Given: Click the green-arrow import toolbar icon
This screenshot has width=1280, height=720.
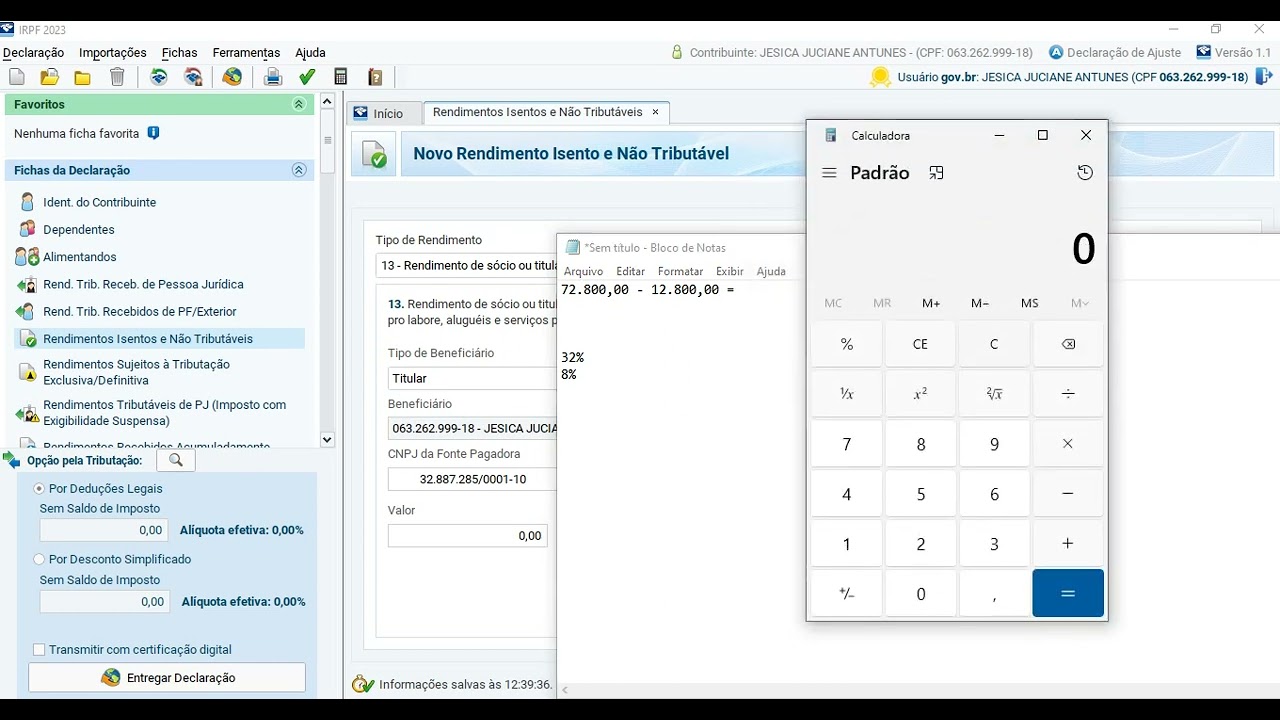Looking at the screenshot, I should coord(159,77).
